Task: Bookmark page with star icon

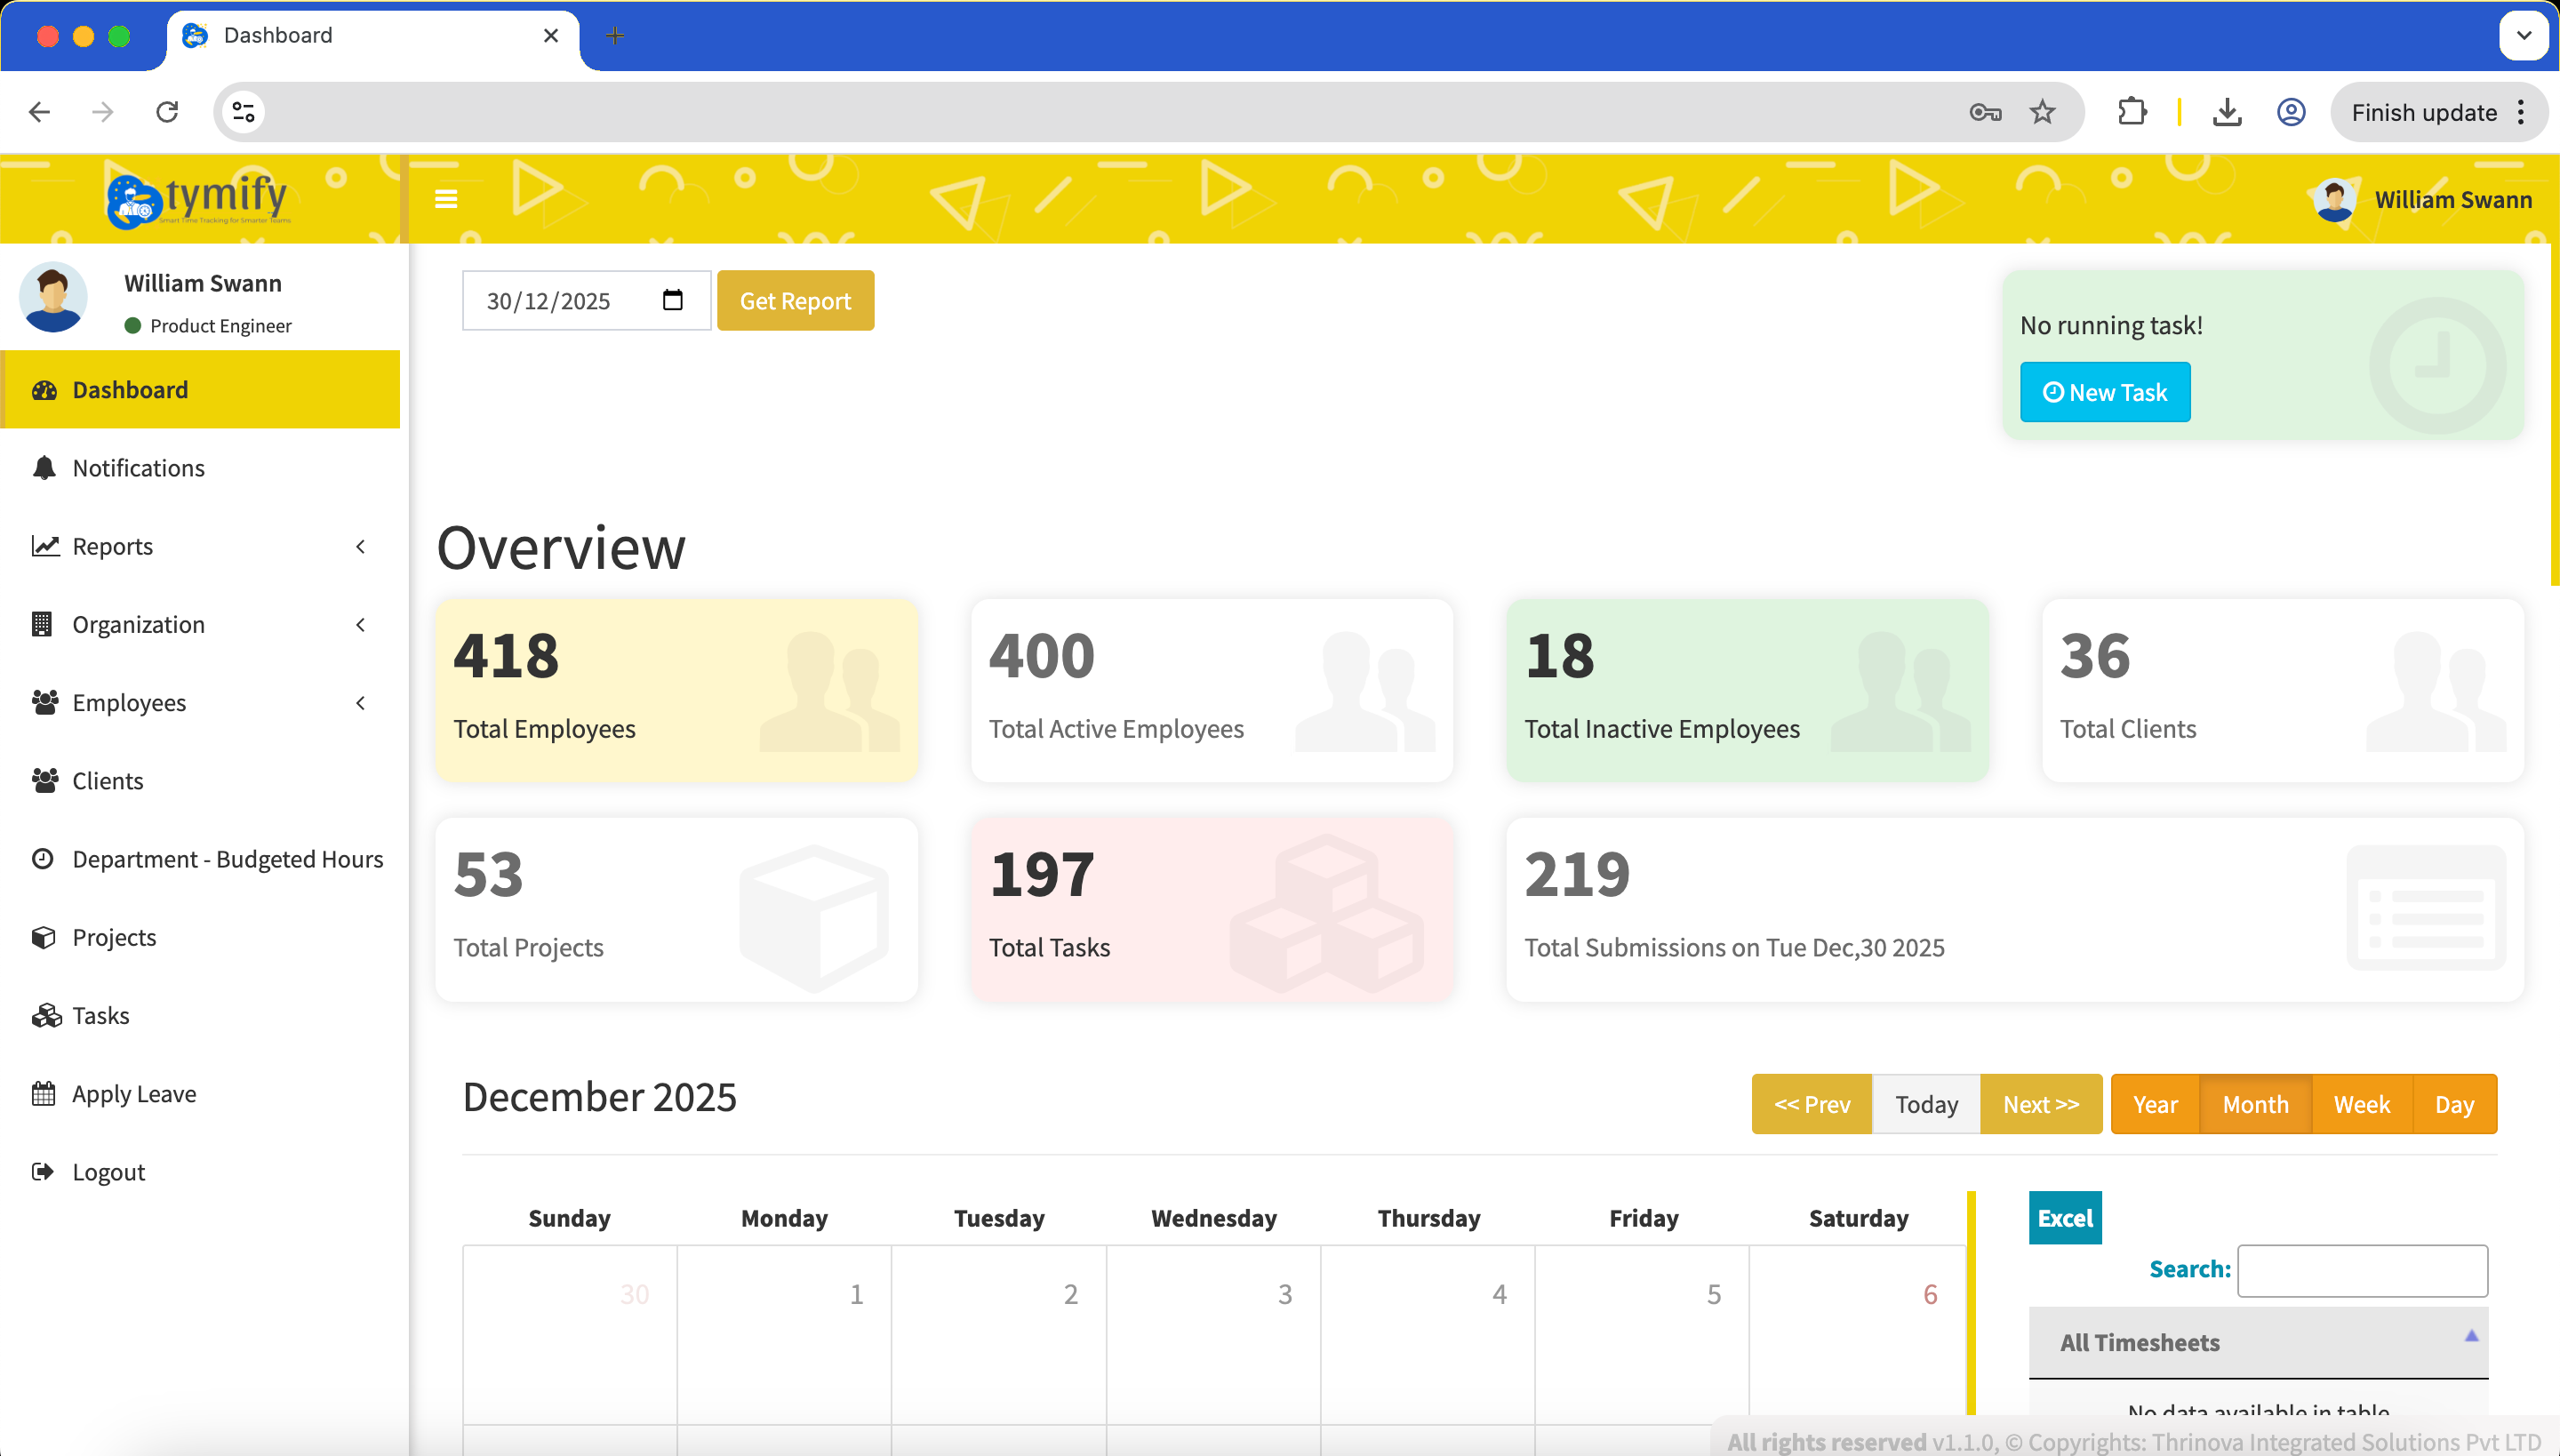Action: [x=2042, y=112]
